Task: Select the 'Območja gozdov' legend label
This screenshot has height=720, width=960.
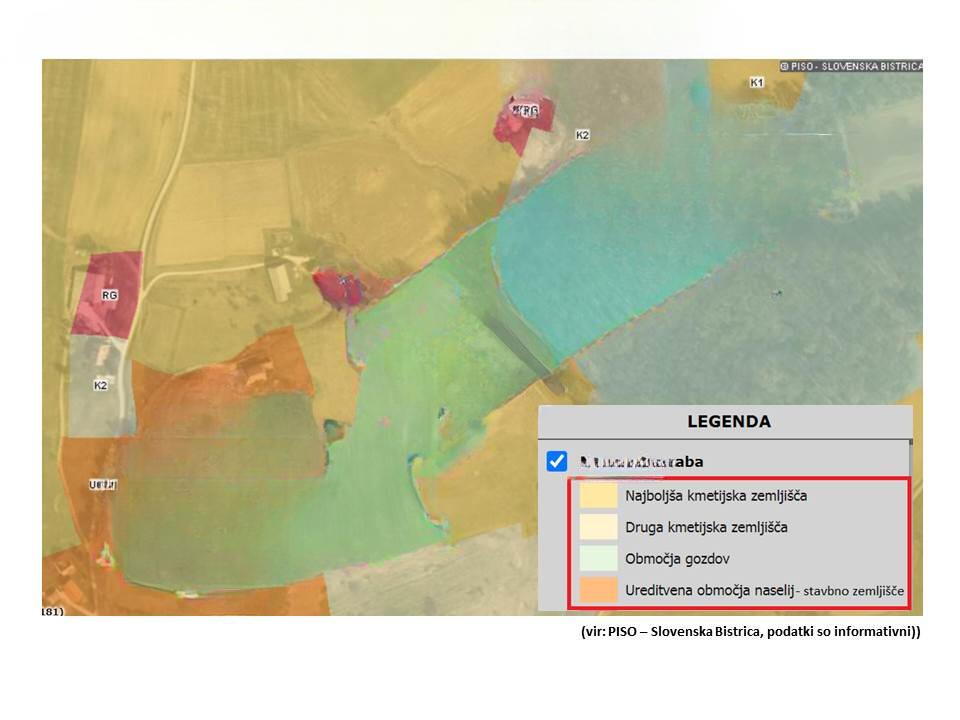Action: [x=677, y=559]
